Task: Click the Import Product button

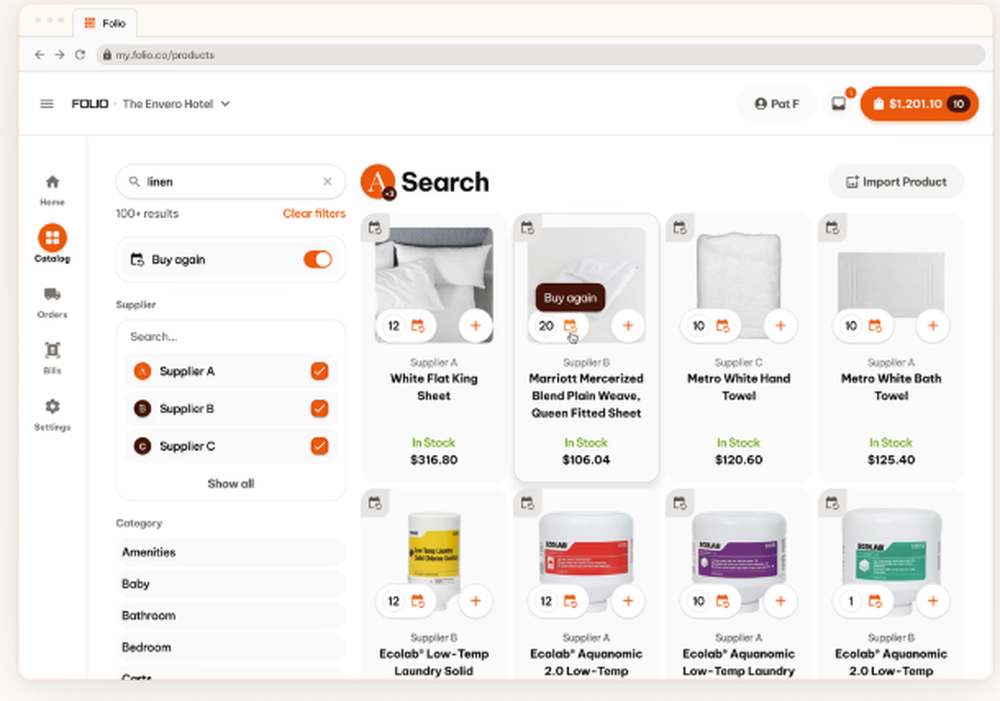Action: coord(896,182)
